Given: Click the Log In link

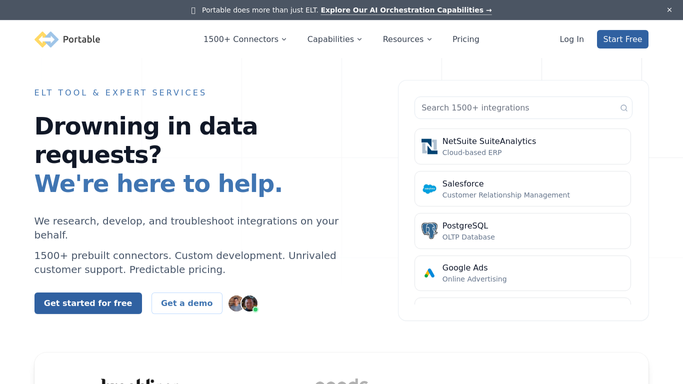Looking at the screenshot, I should (x=571, y=39).
